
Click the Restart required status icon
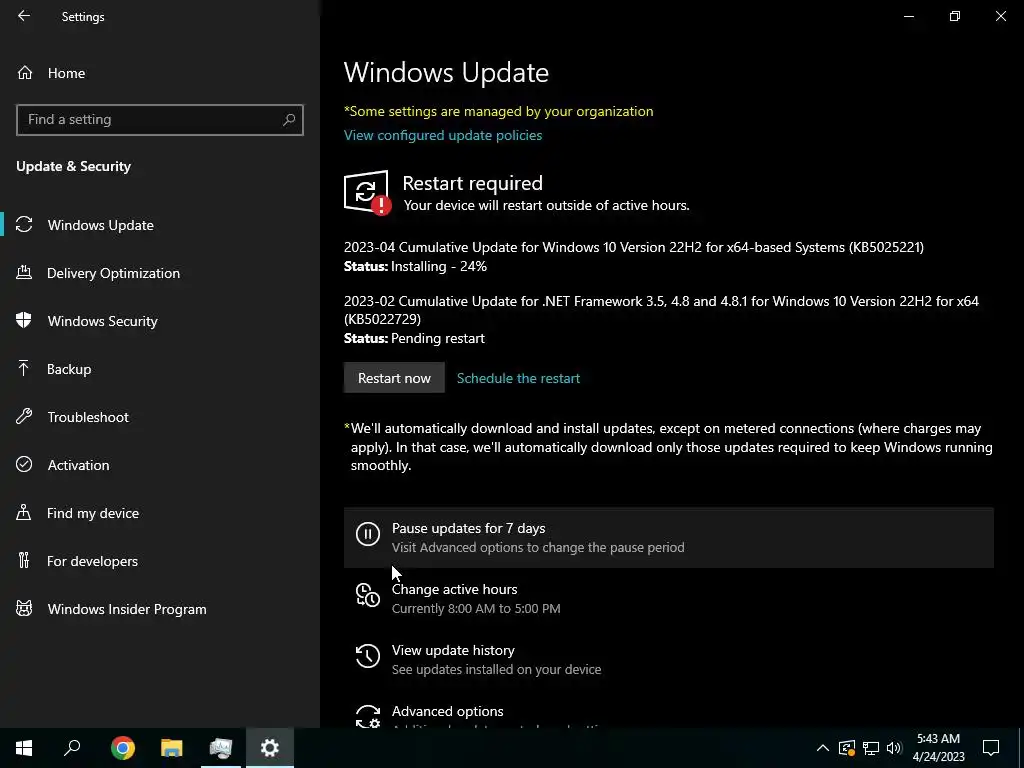[x=368, y=192]
